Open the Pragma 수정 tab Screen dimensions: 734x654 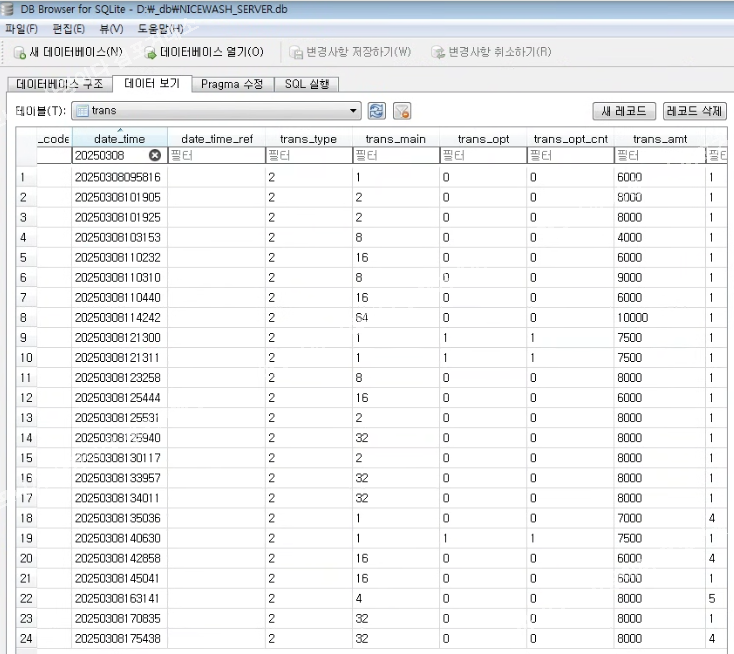pyautogui.click(x=231, y=85)
